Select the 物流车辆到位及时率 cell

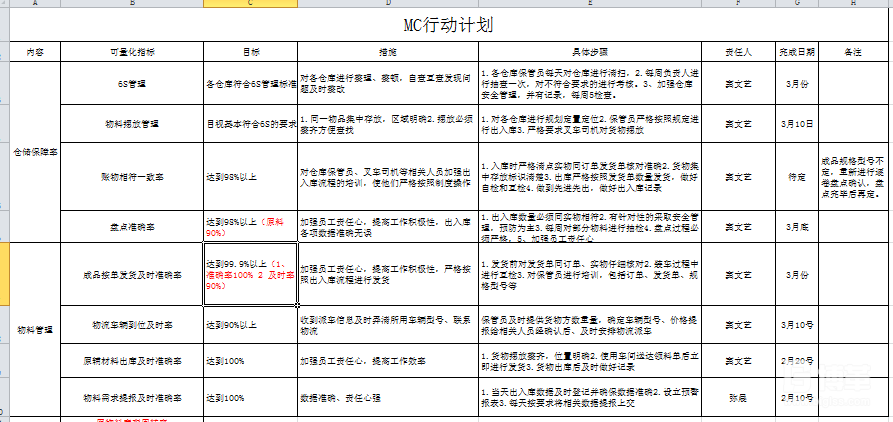[x=132, y=324]
